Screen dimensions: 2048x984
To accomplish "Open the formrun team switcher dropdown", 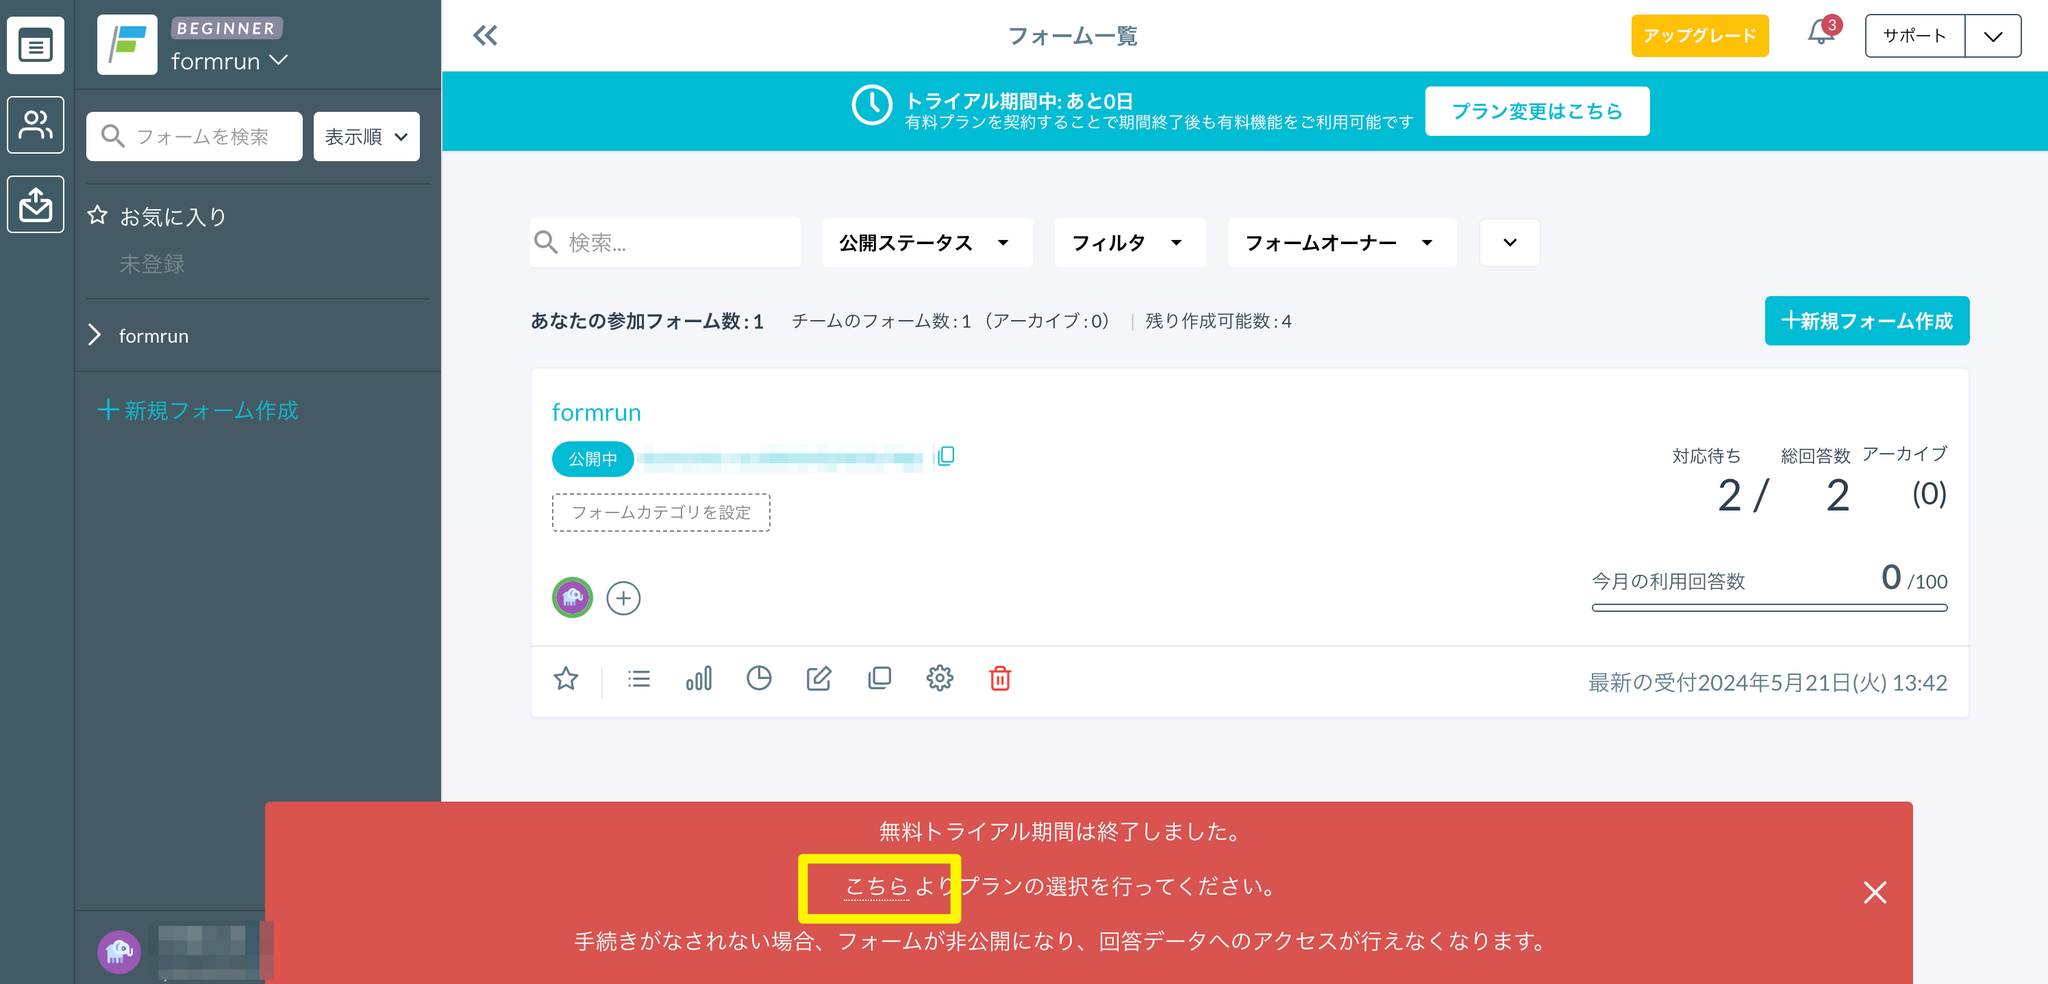I will pos(229,61).
